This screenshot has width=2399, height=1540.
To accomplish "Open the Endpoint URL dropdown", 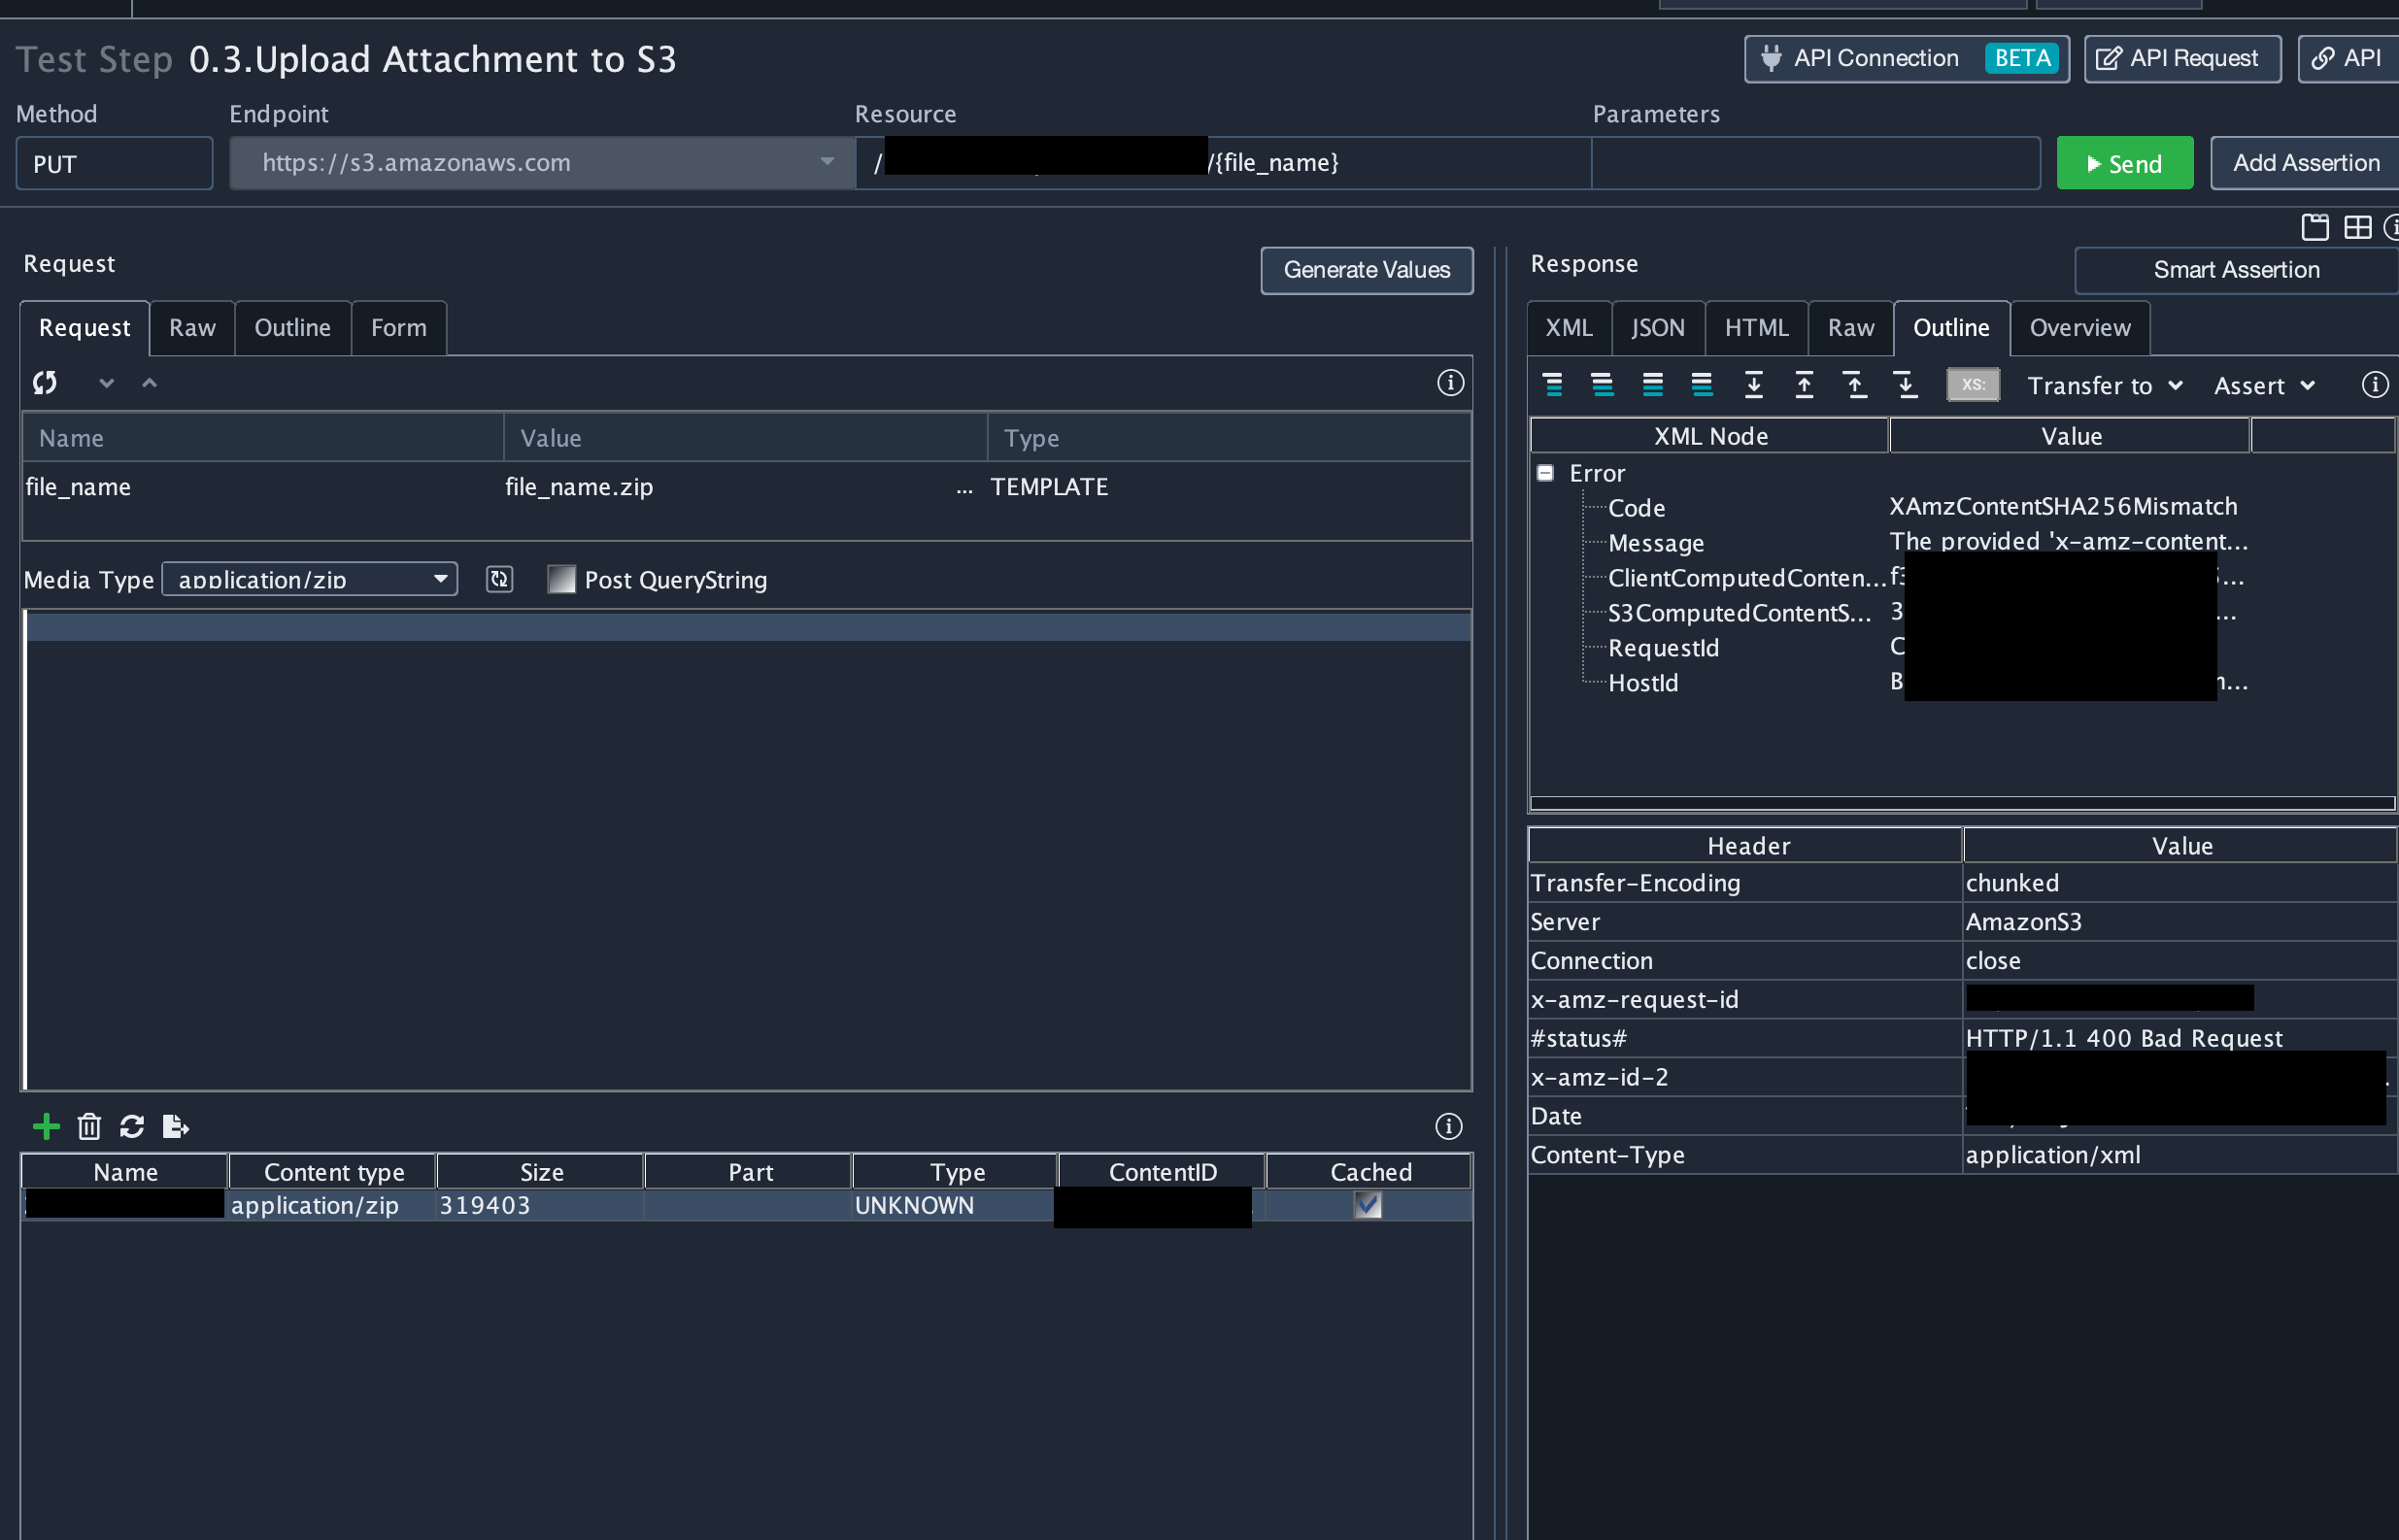I will coord(826,162).
